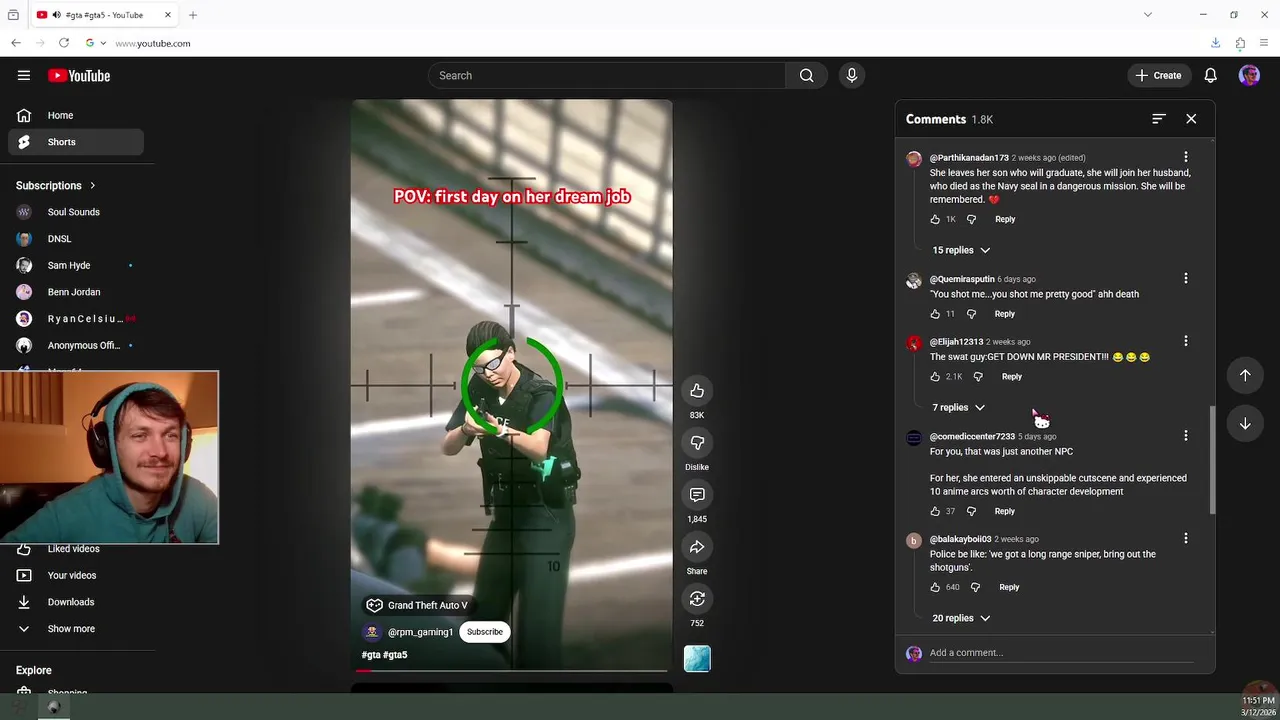The height and width of the screenshot is (720, 1280).
Task: Focus the YouTube Search box
Action: (x=607, y=75)
